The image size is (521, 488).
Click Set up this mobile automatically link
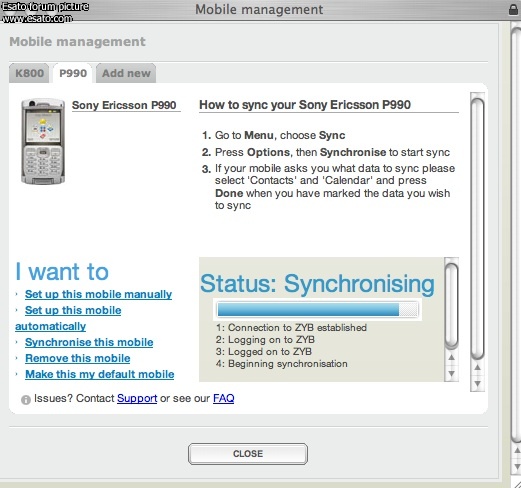(x=68, y=318)
